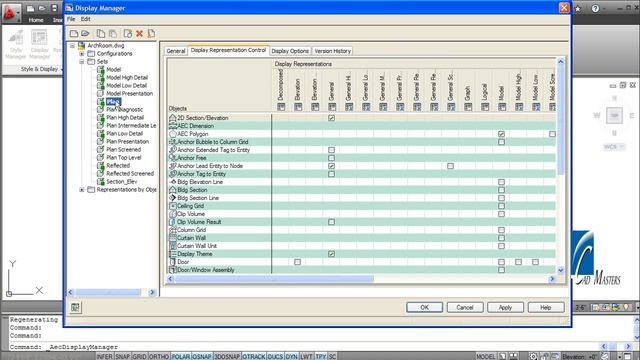Select the Reflected Screened set
Screen dimensions: 640x360
[130, 173]
